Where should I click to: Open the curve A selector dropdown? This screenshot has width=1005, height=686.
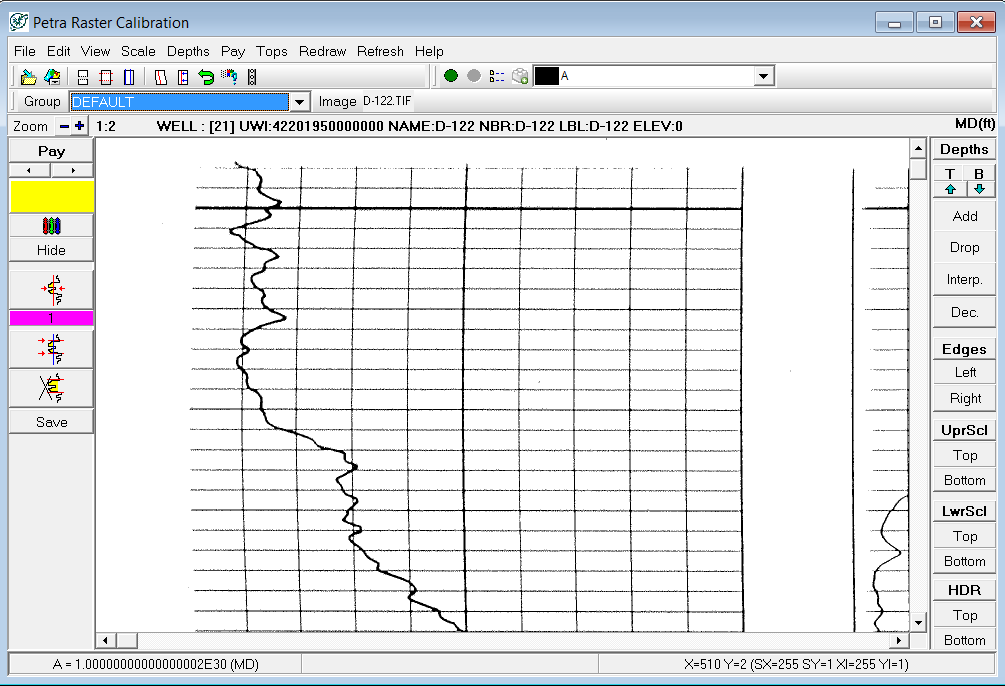(763, 75)
